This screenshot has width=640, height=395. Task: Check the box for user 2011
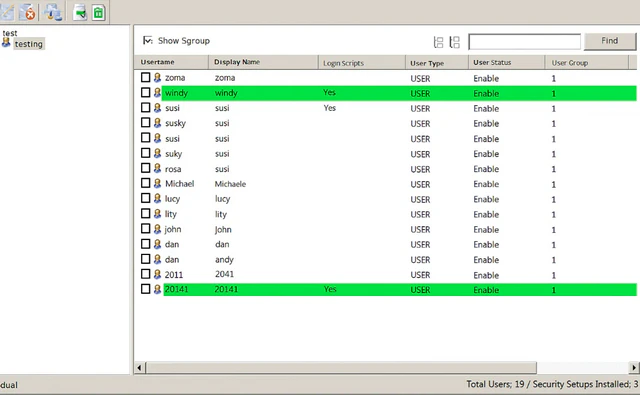point(145,274)
